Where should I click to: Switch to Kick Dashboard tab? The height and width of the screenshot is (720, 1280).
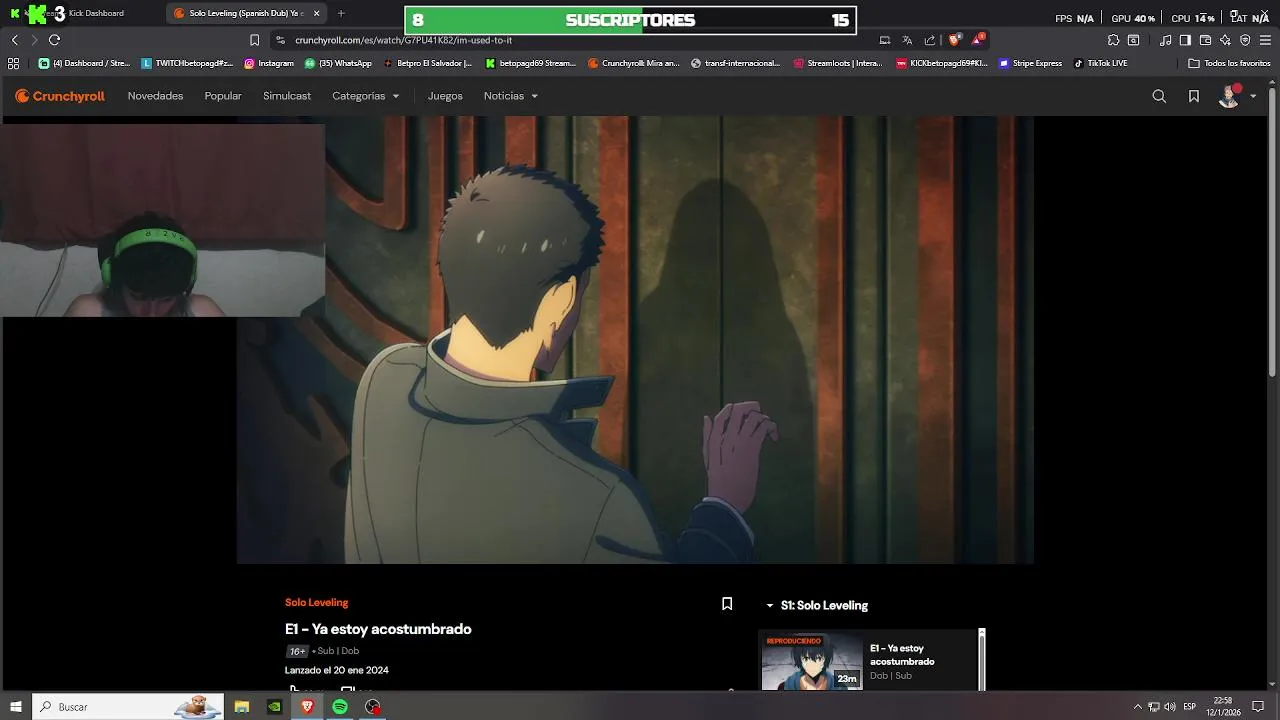[x=80, y=13]
